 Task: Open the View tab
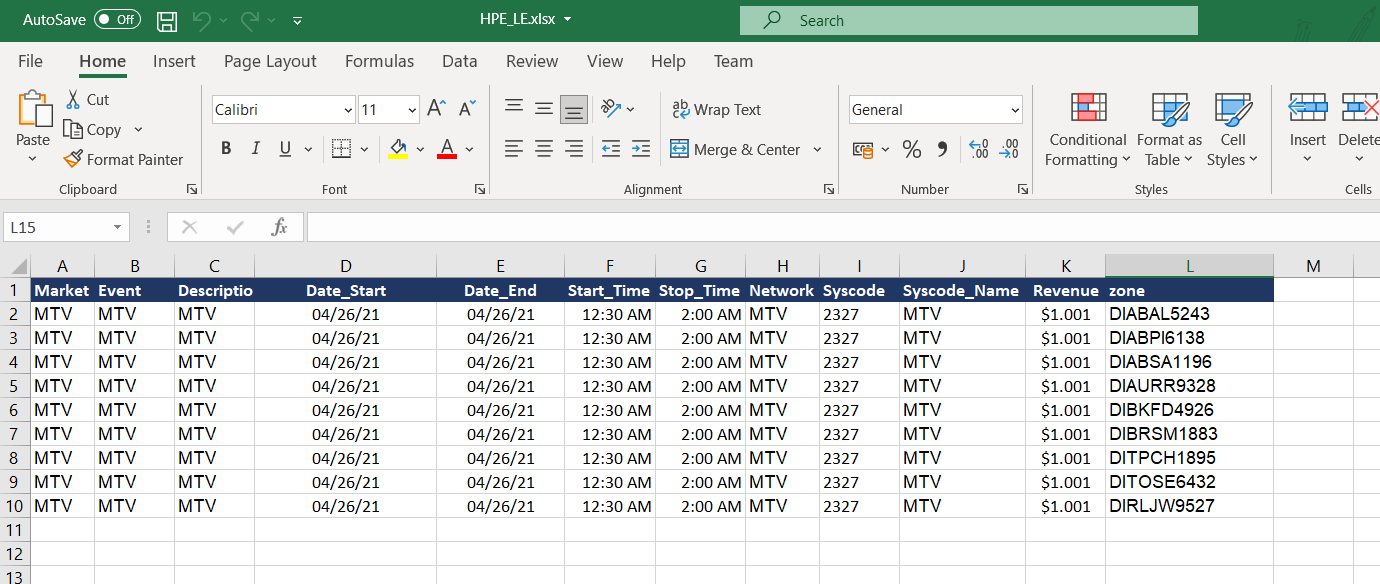pyautogui.click(x=605, y=61)
